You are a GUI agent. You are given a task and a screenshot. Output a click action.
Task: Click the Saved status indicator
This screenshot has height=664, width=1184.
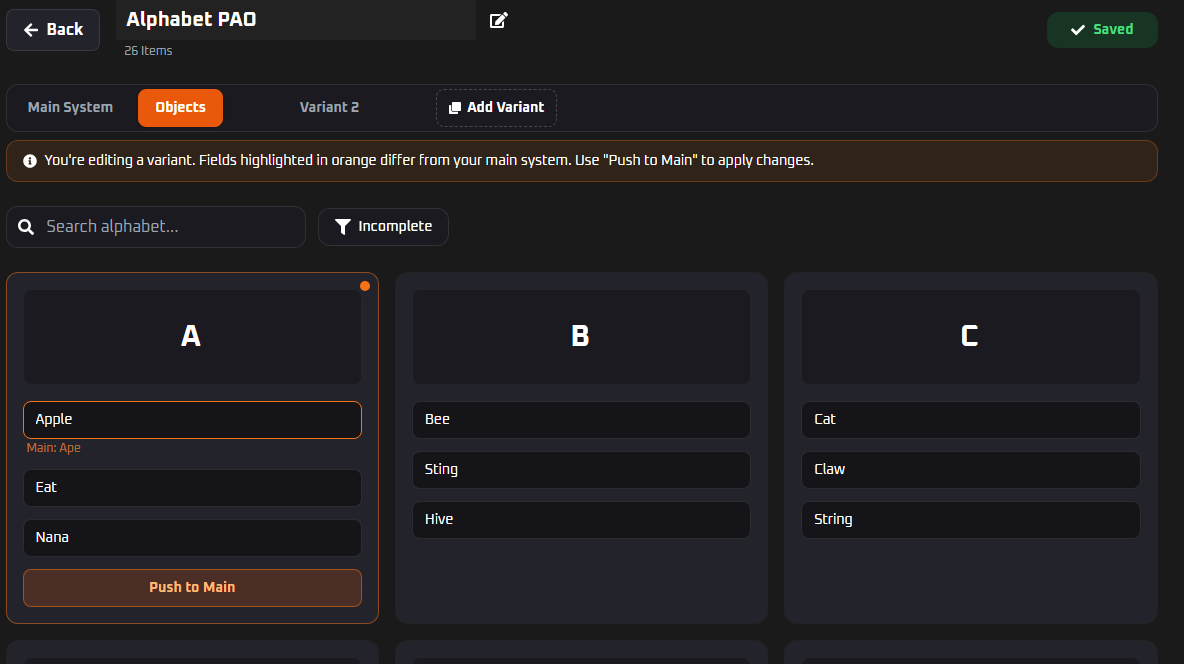(1101, 30)
